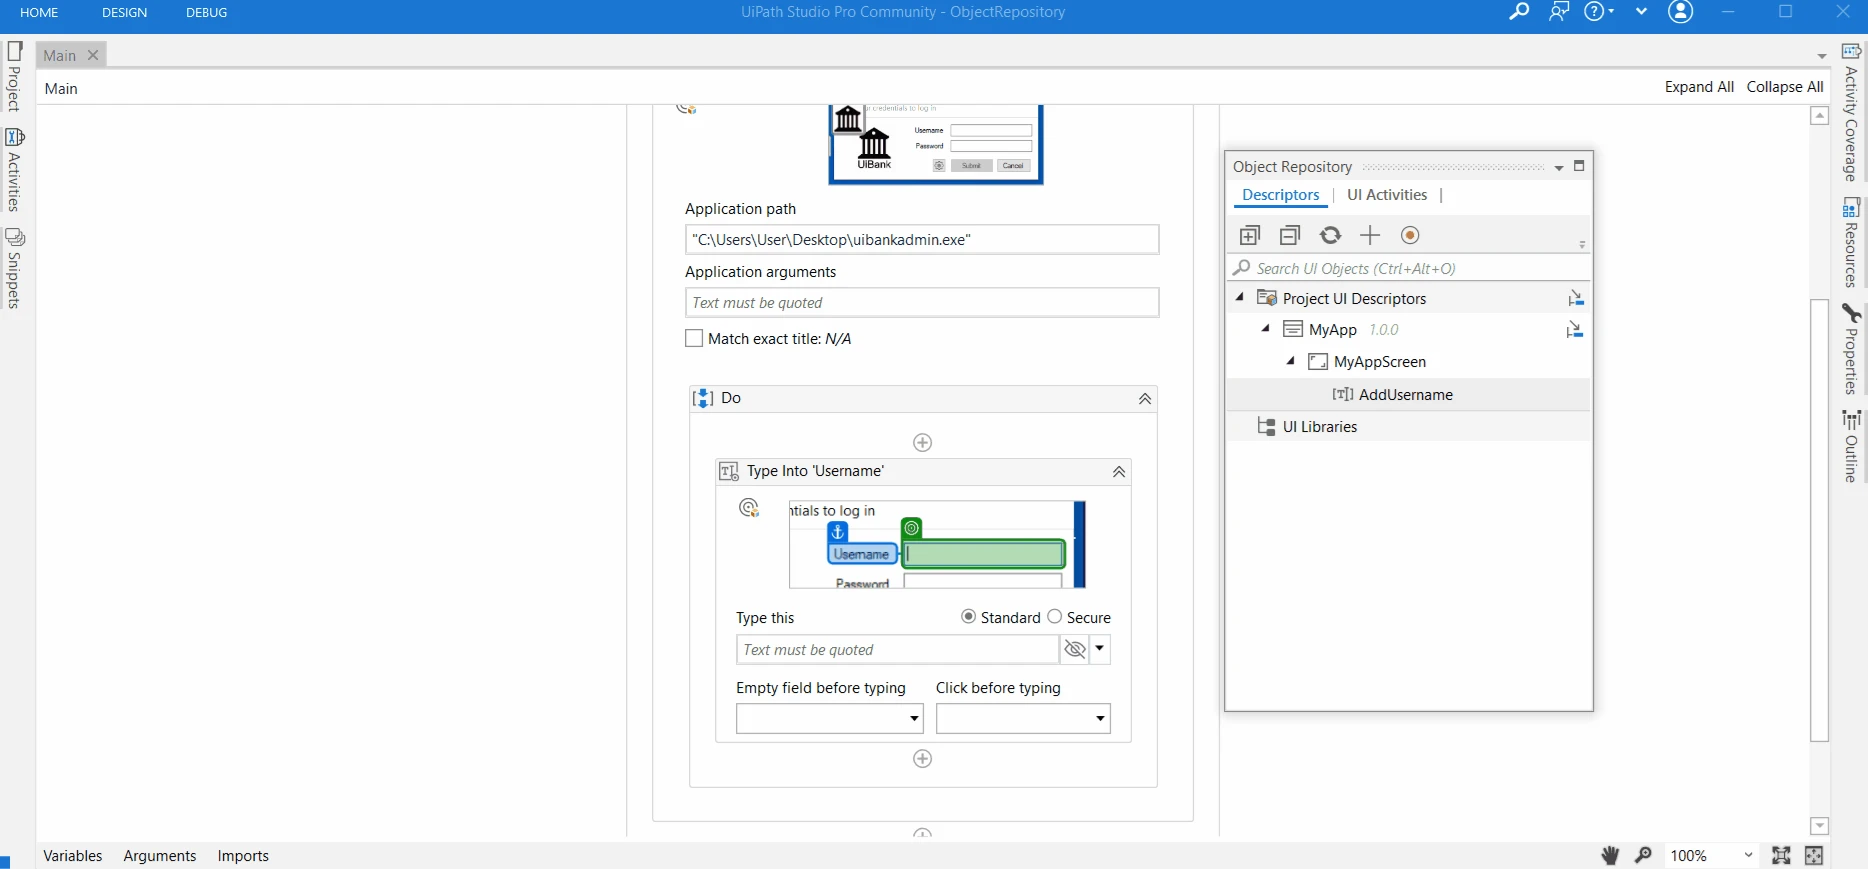Select the Main workflow document tab

click(x=60, y=55)
